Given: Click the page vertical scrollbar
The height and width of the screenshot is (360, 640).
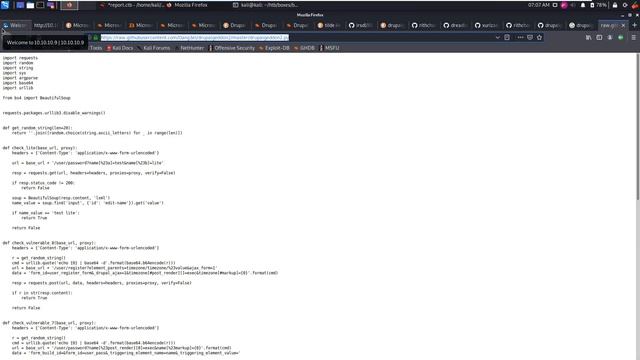Looking at the screenshot, I should 638,127.
